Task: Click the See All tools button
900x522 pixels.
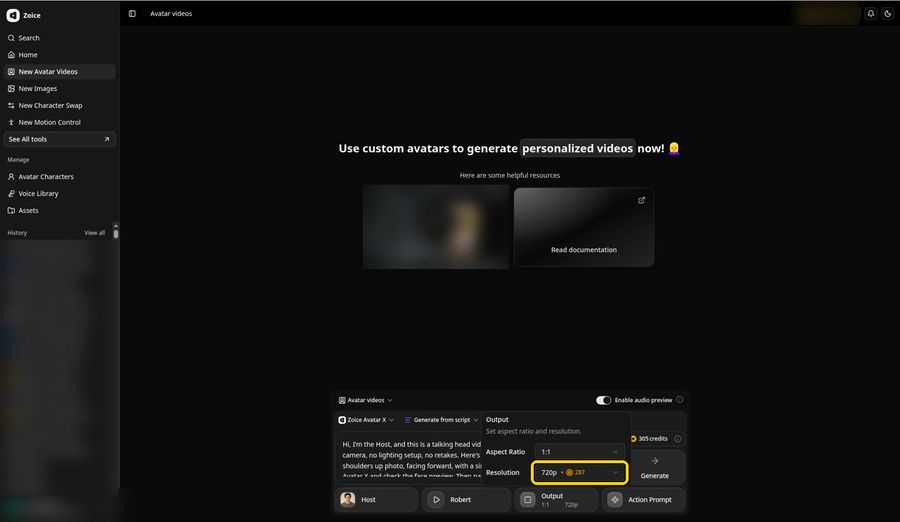Action: [x=60, y=139]
